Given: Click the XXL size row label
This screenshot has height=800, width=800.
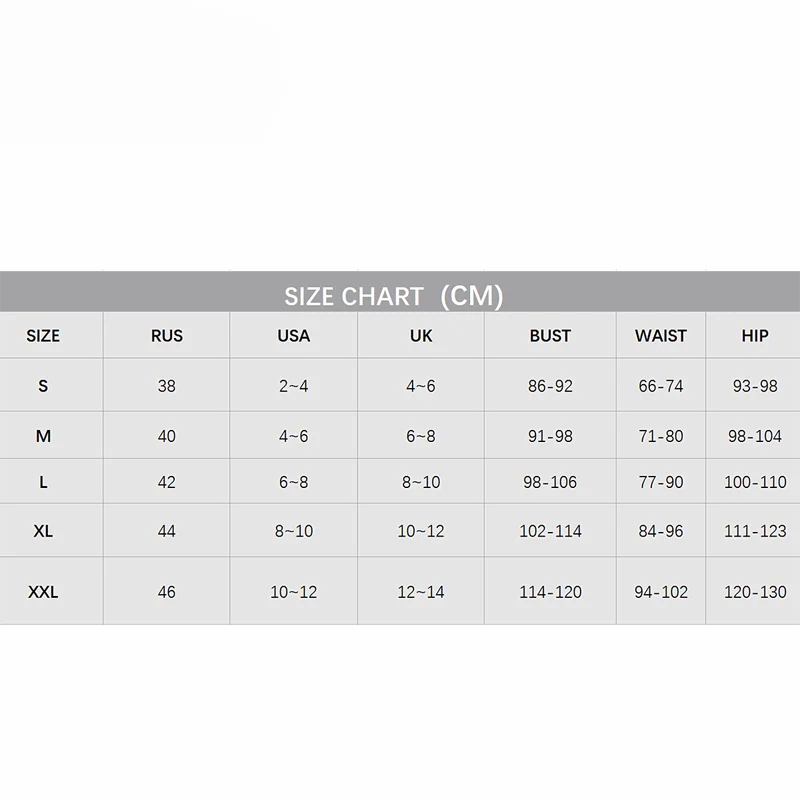Looking at the screenshot, I should click(43, 592).
